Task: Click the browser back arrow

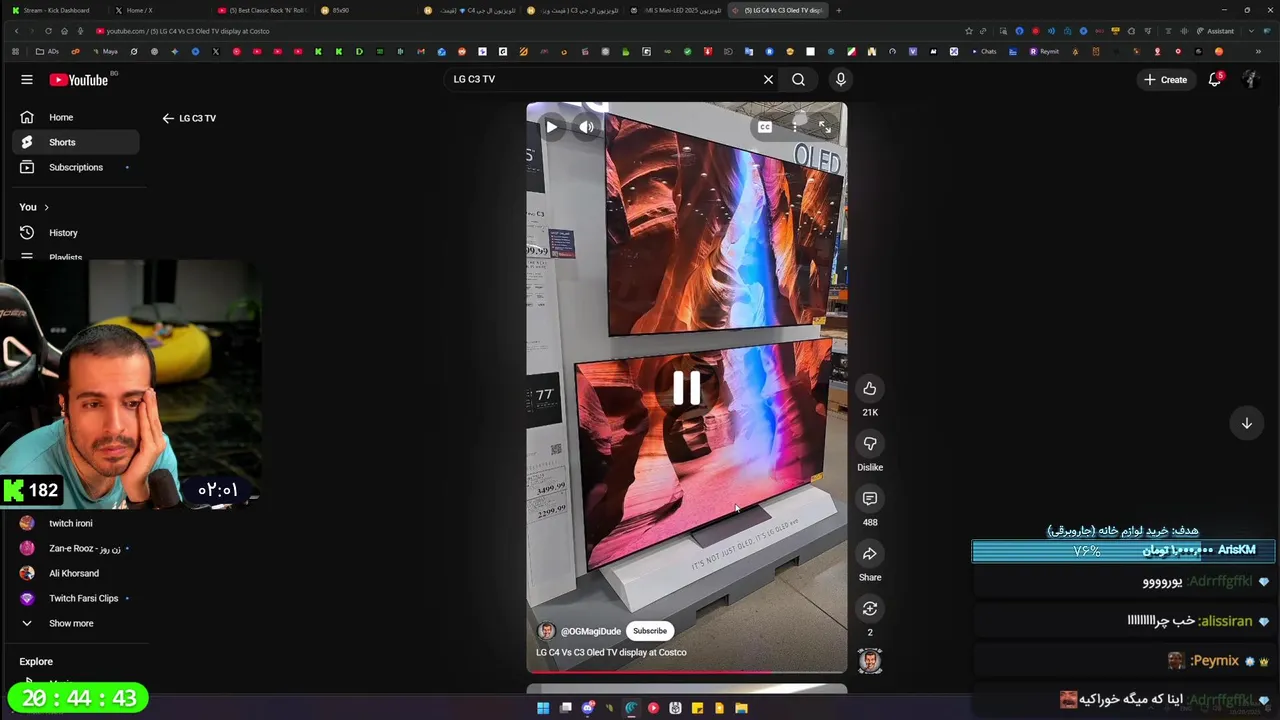Action: pos(16,31)
